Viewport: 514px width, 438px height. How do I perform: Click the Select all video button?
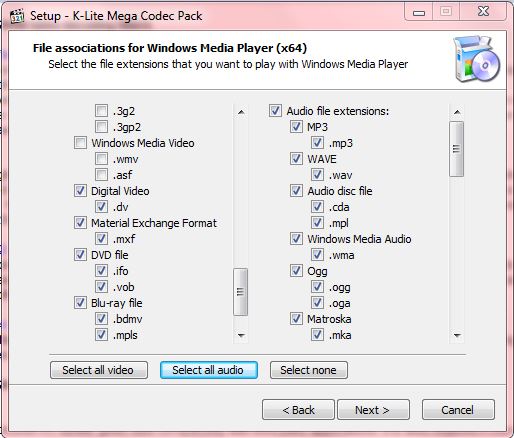pos(99,370)
